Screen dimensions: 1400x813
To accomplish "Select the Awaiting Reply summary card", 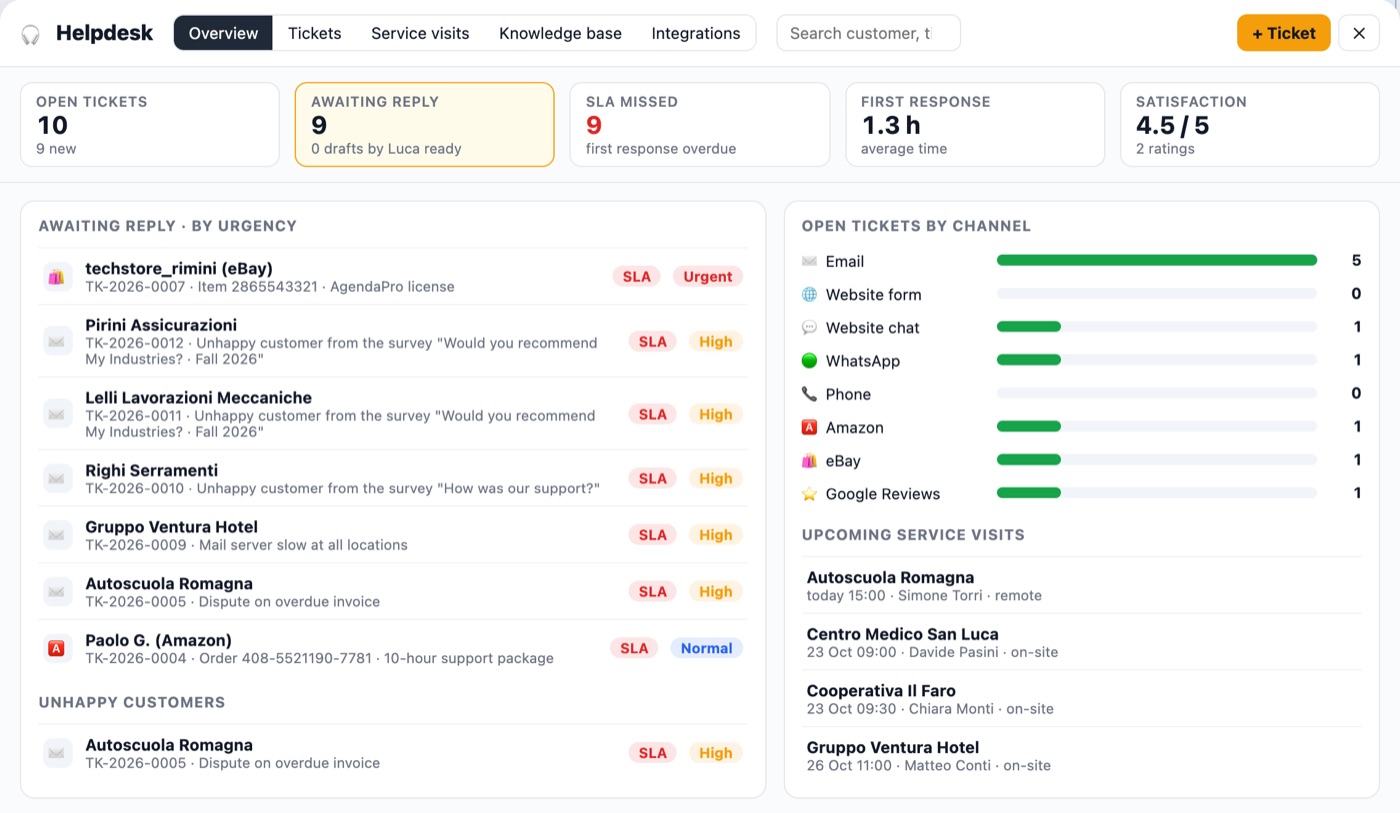I will (425, 125).
